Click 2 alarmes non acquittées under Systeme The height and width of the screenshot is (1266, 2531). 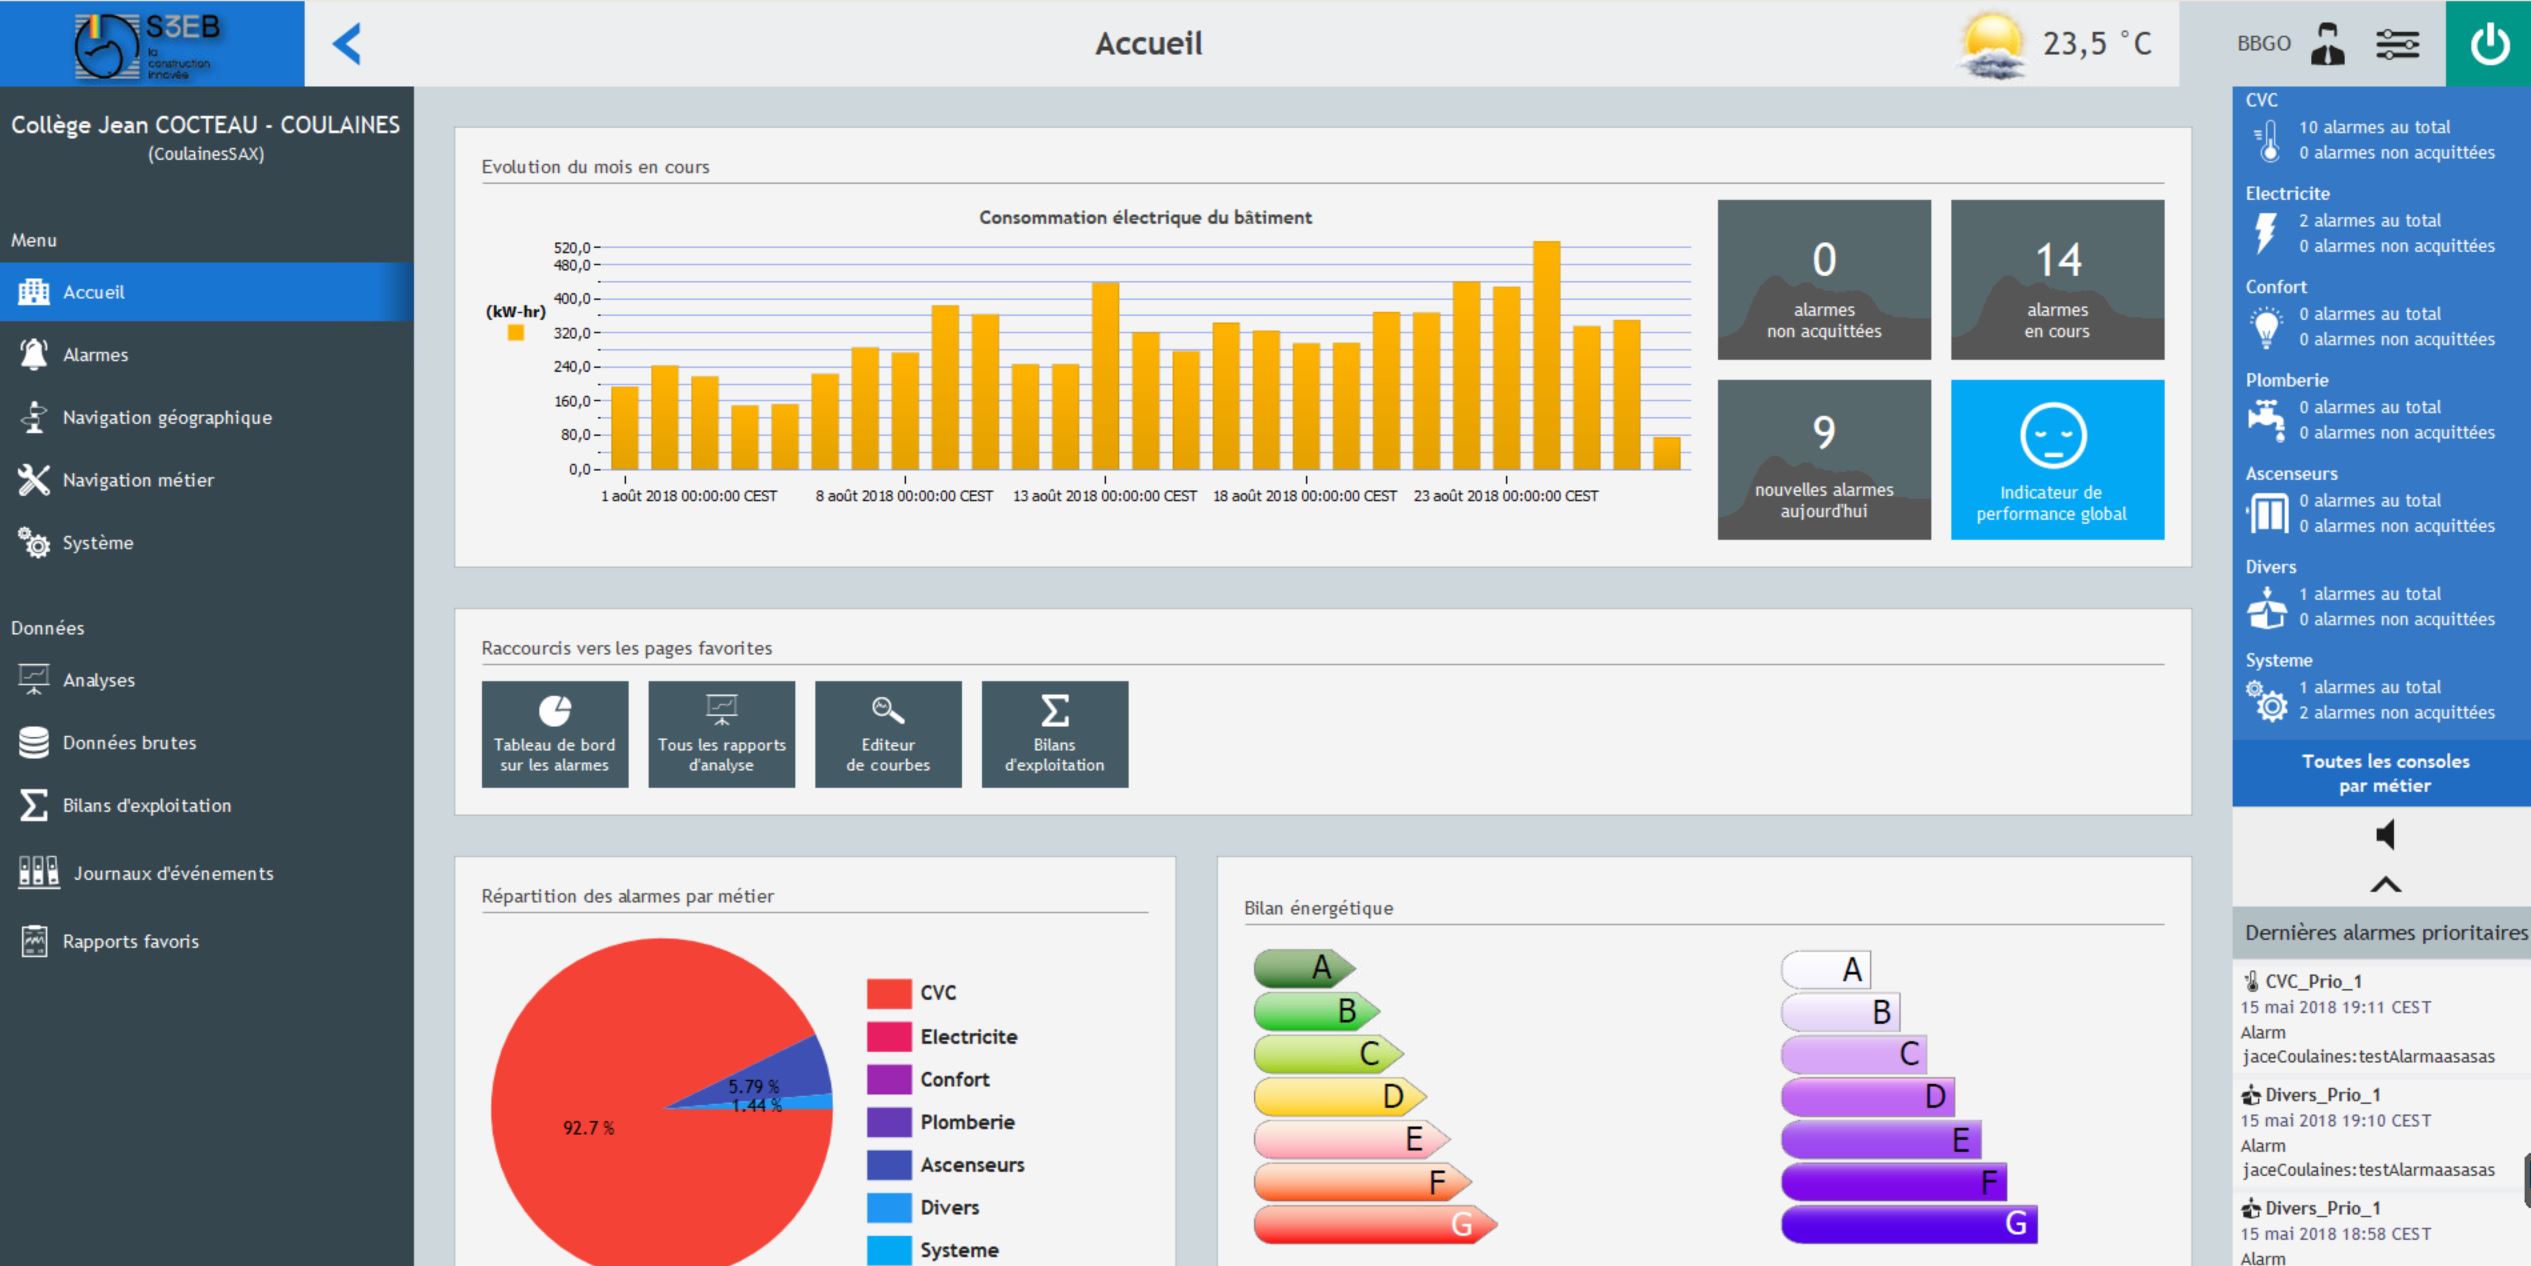click(2396, 713)
